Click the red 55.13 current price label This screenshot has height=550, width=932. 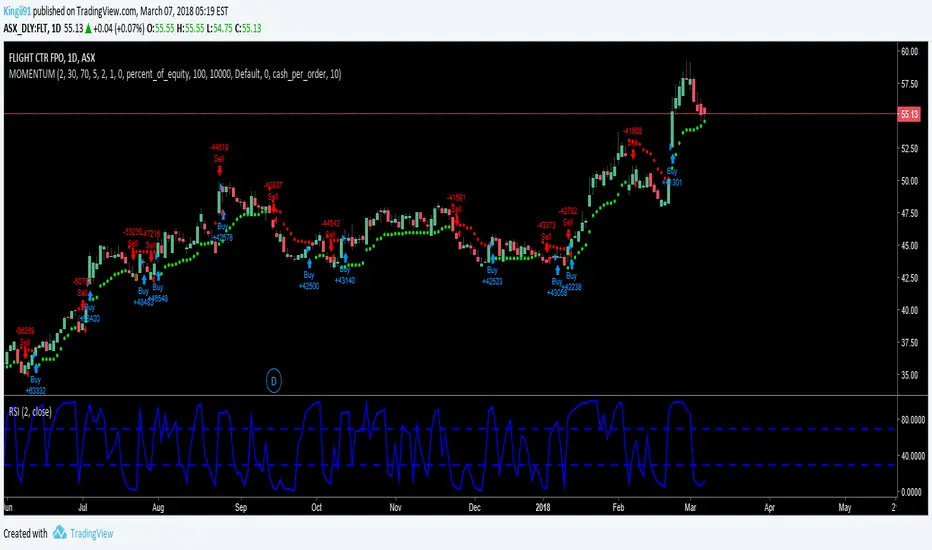pyautogui.click(x=909, y=114)
